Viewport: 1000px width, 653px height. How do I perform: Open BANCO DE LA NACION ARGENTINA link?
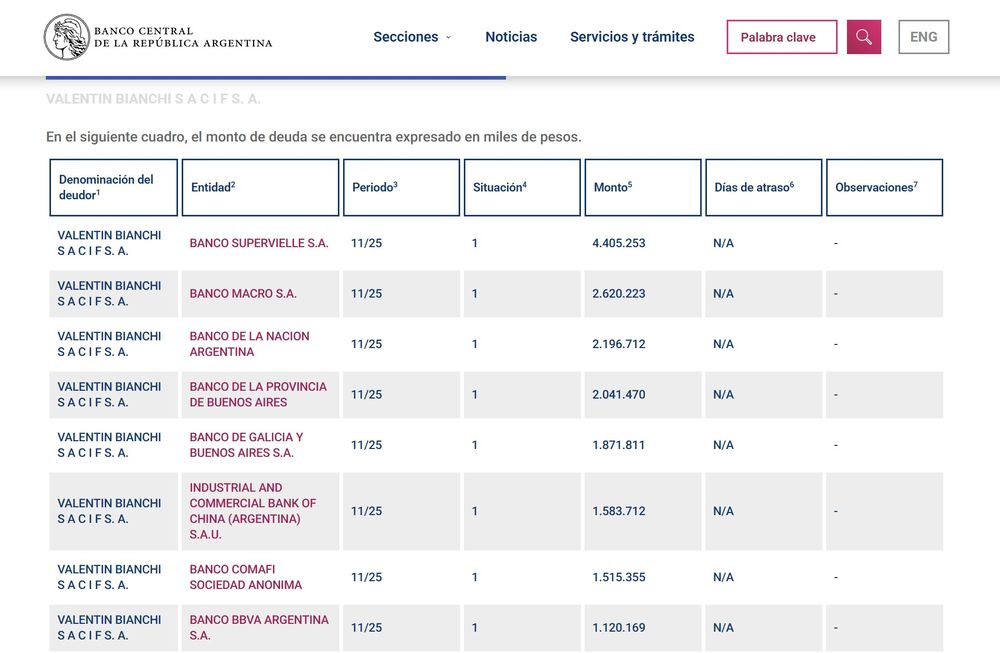tap(249, 344)
